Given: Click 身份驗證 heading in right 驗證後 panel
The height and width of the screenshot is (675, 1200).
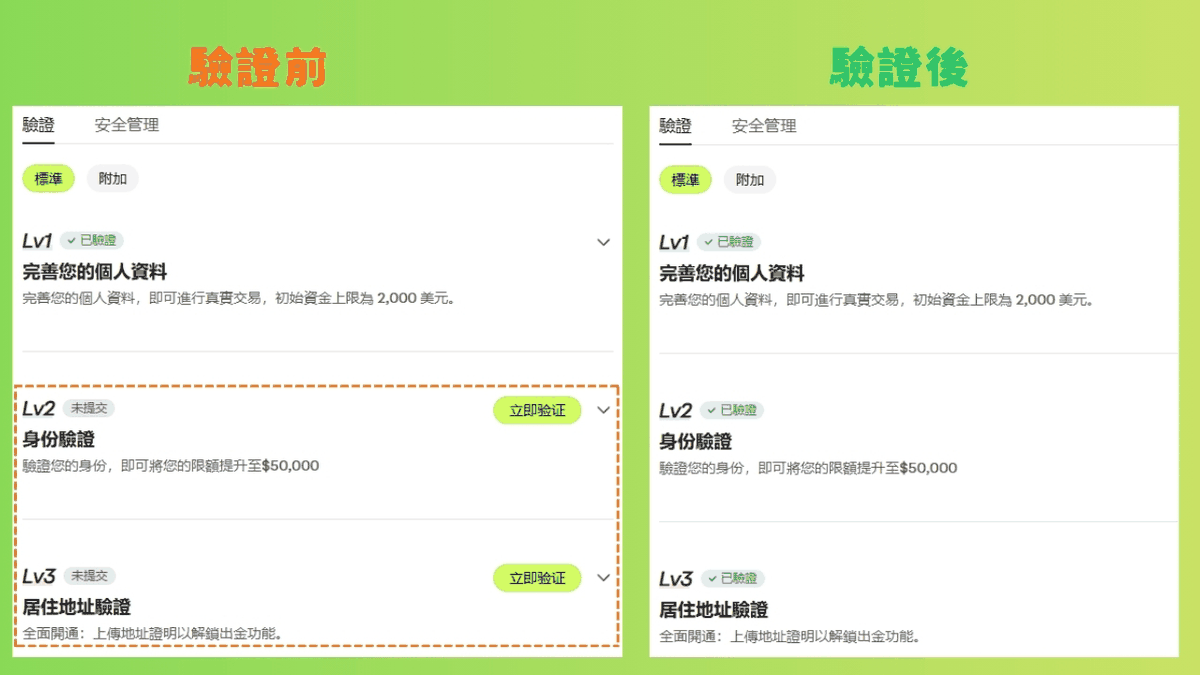Looking at the screenshot, I should (696, 442).
